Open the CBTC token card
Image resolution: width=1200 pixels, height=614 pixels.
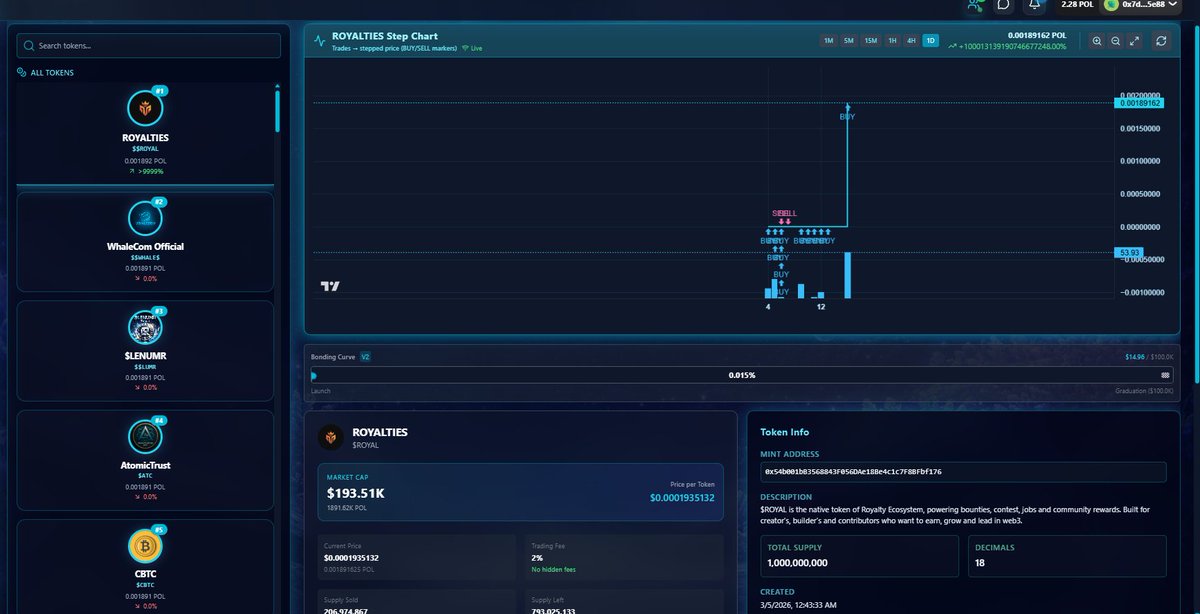(x=145, y=565)
